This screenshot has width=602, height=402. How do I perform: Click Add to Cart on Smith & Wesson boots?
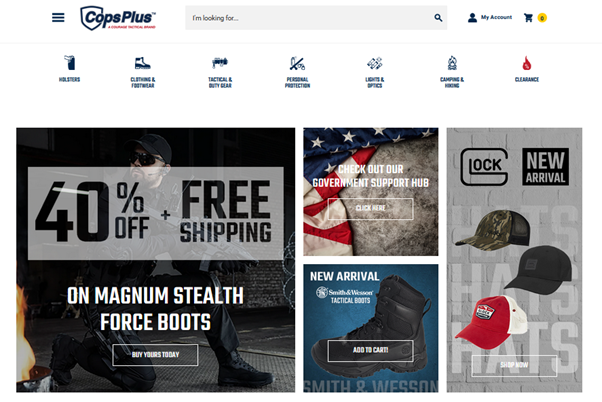coord(370,350)
